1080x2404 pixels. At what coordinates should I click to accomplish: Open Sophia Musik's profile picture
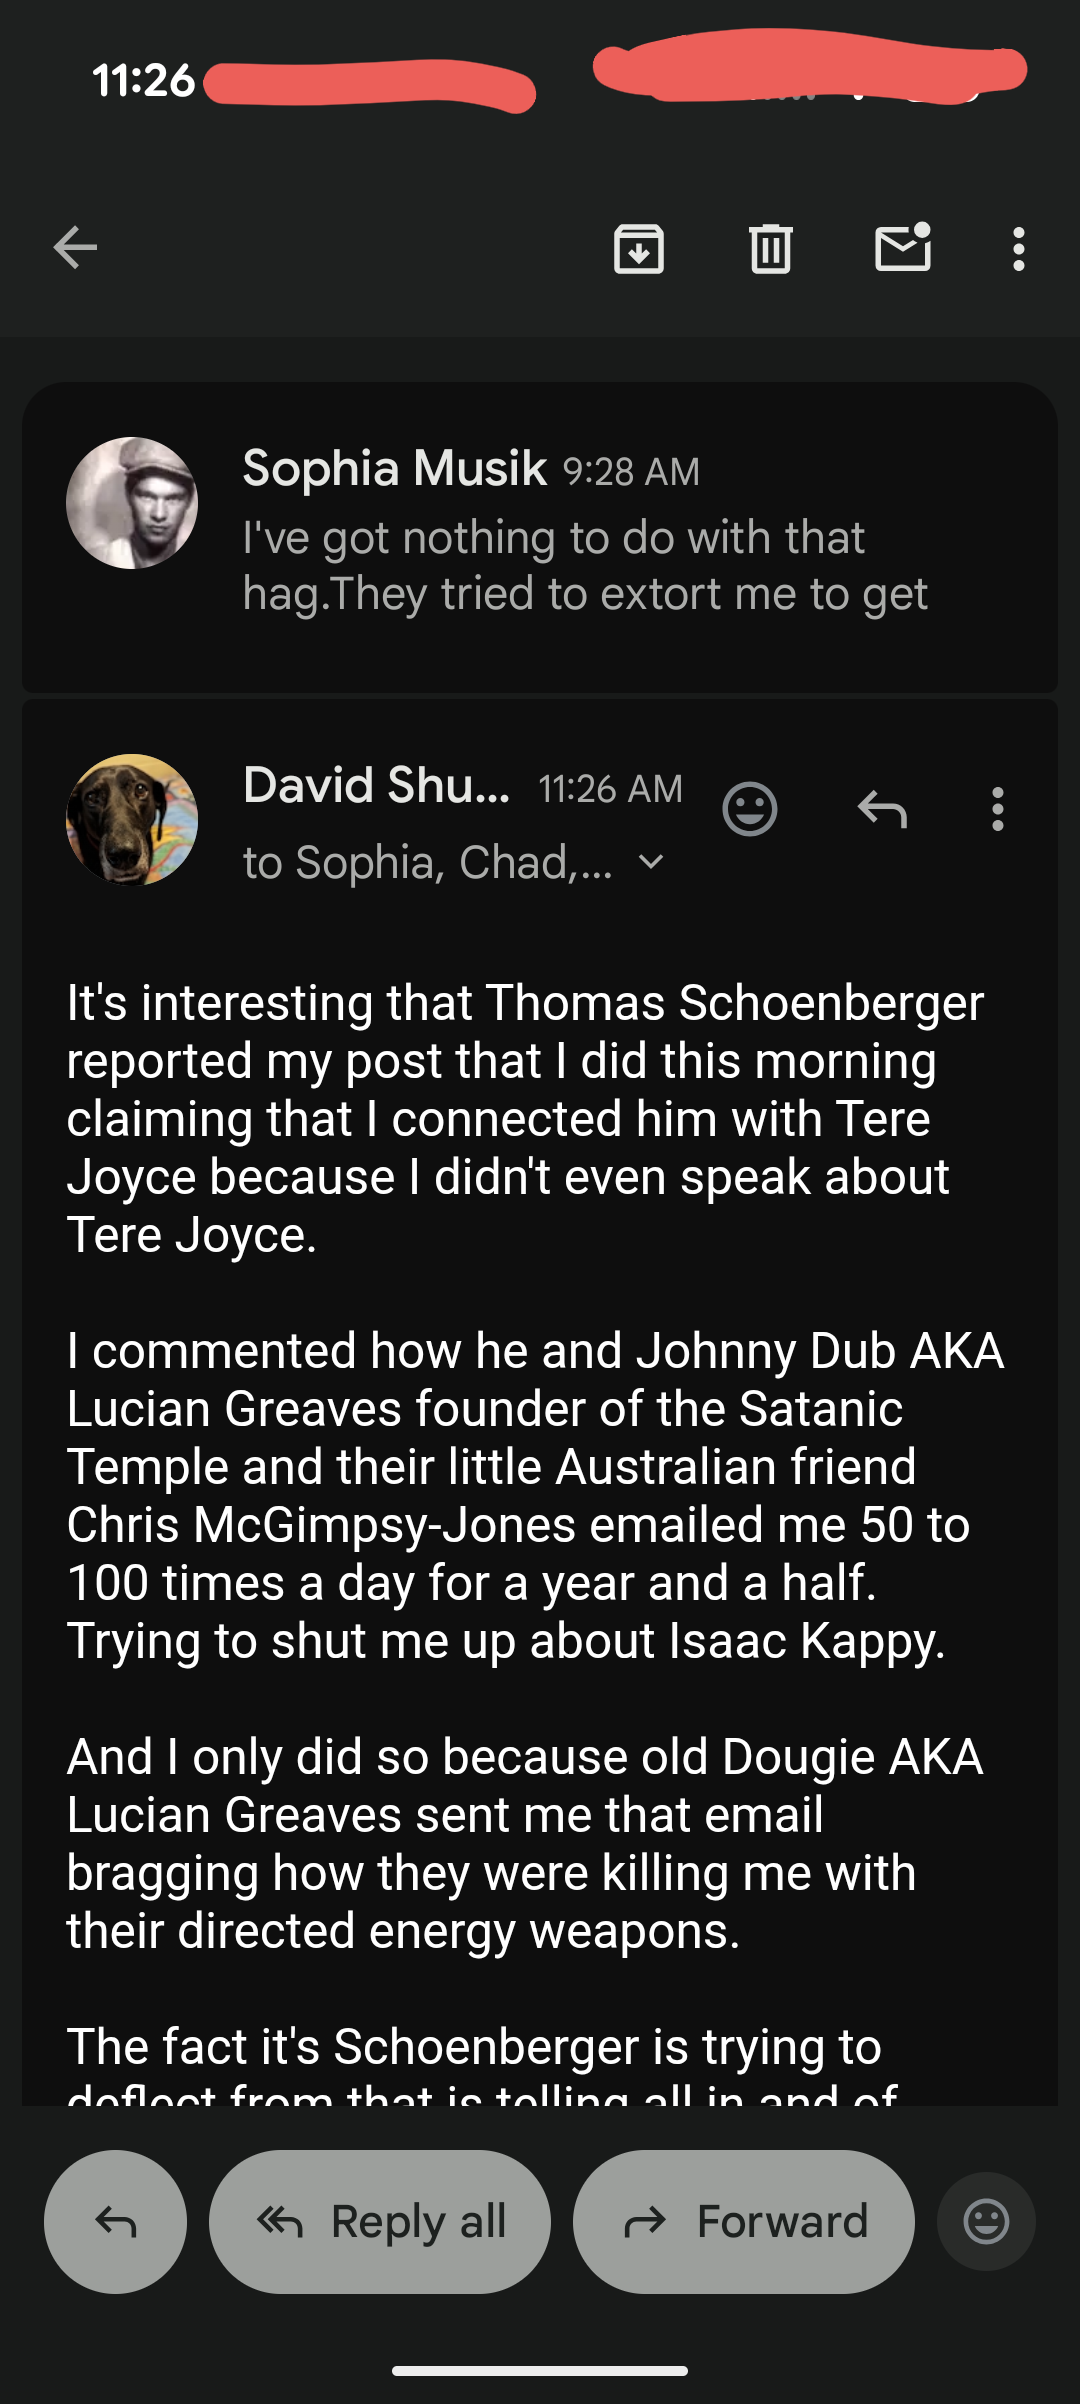[x=132, y=503]
